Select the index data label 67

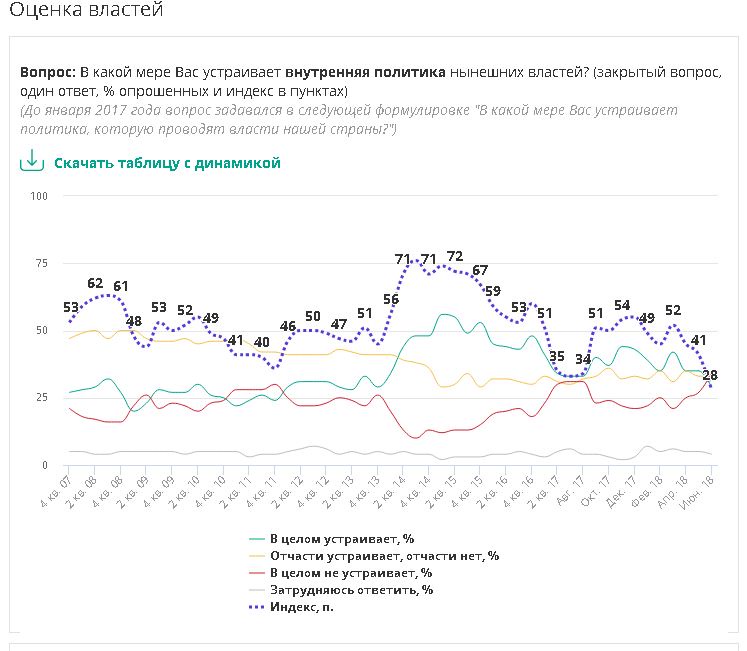pyautogui.click(x=480, y=270)
